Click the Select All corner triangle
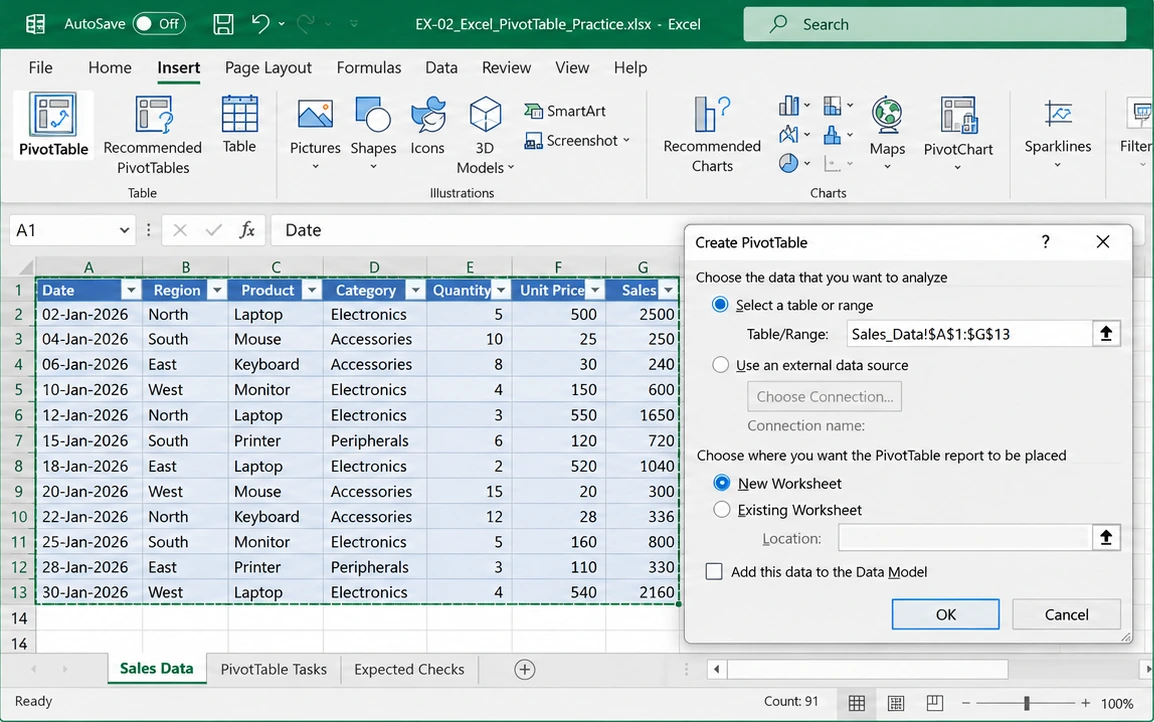Image resolution: width=1154 pixels, height=722 pixels. coord(26,266)
